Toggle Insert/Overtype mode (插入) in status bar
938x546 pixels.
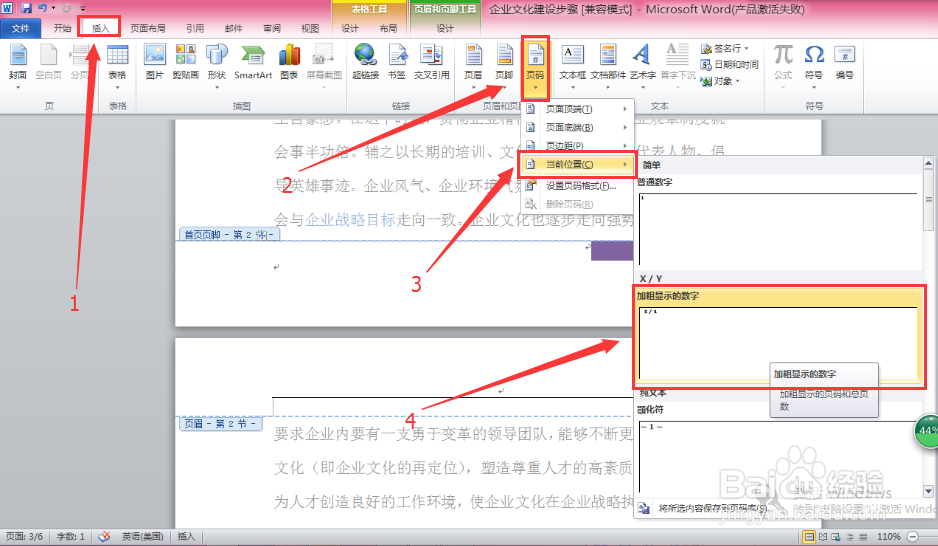tap(186, 536)
